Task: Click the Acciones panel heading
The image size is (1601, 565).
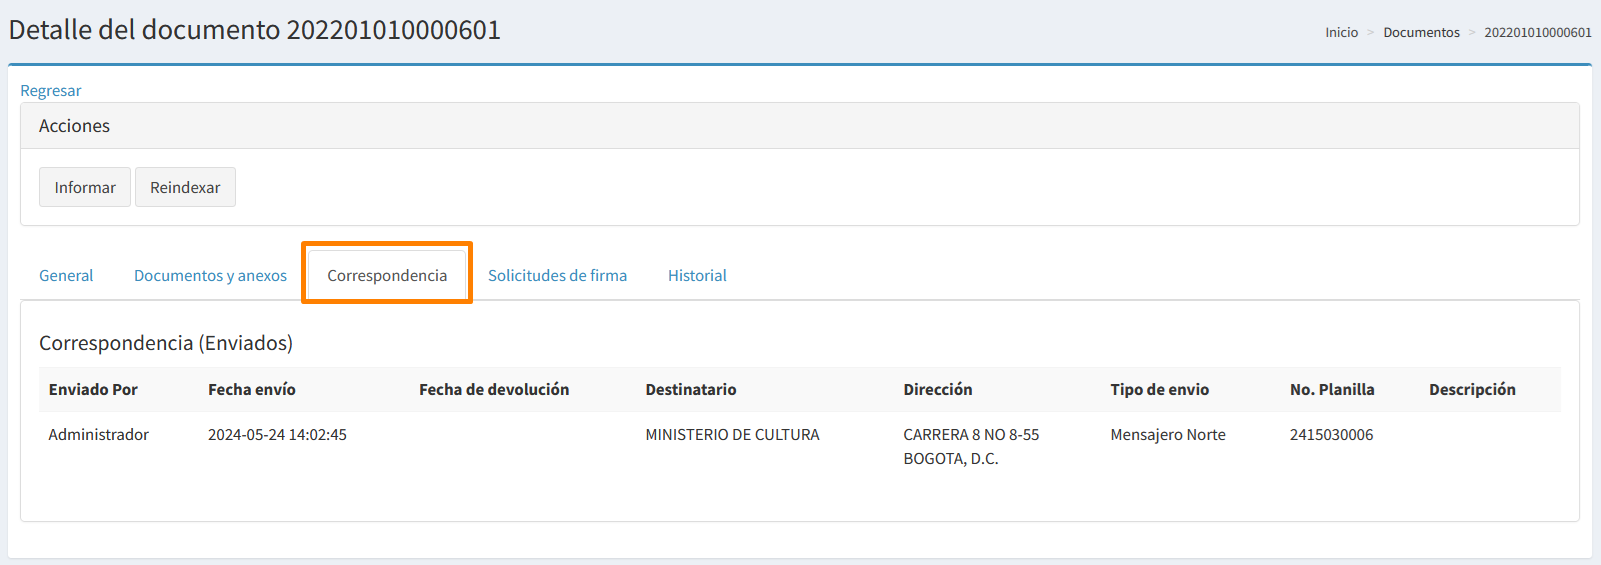Action: (74, 126)
